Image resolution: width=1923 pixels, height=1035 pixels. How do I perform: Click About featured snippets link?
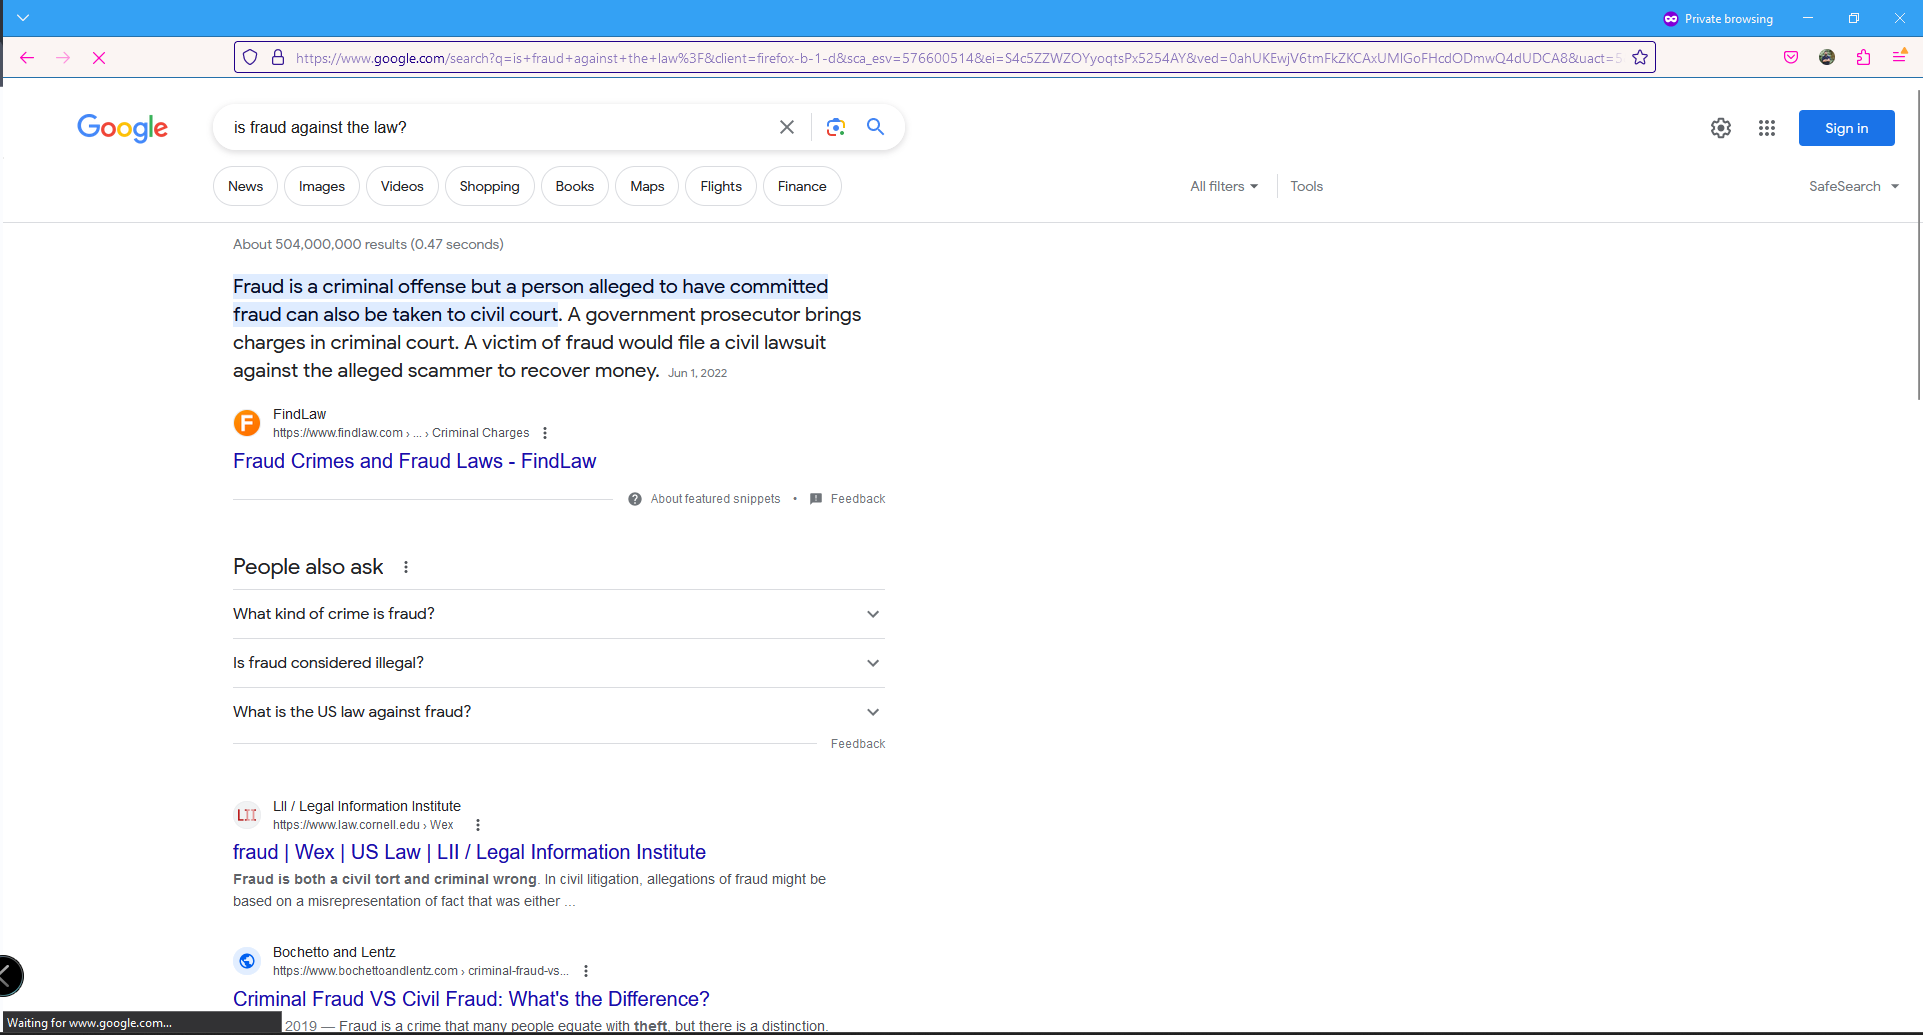(x=715, y=499)
